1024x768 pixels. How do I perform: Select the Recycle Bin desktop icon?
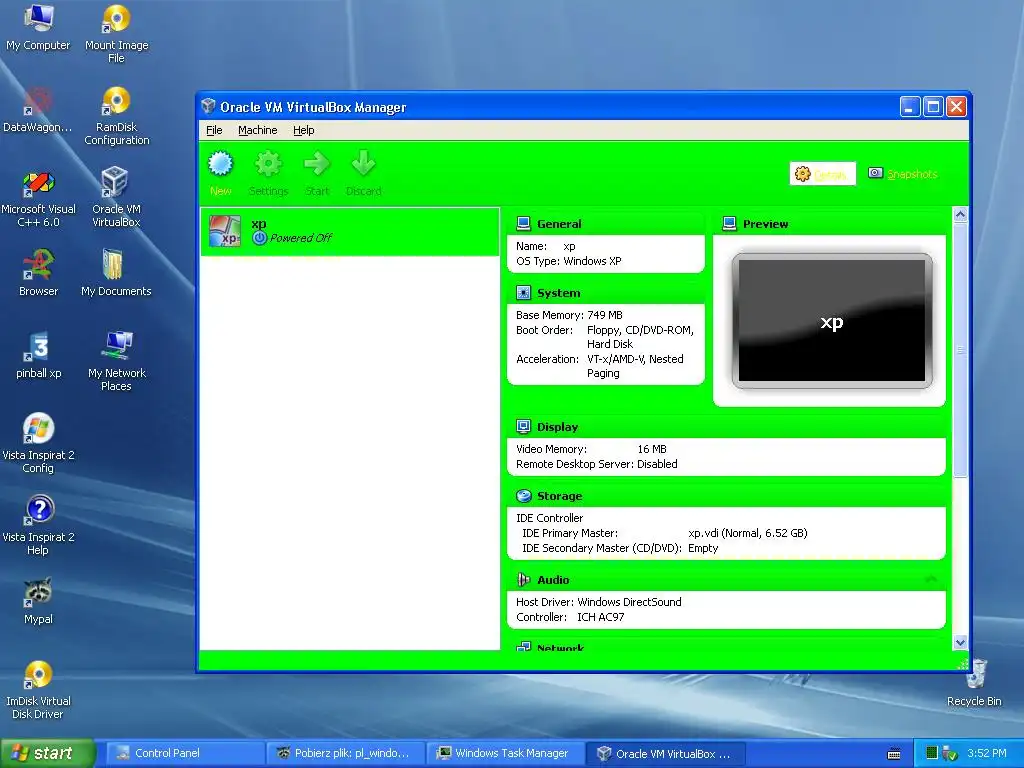974,683
